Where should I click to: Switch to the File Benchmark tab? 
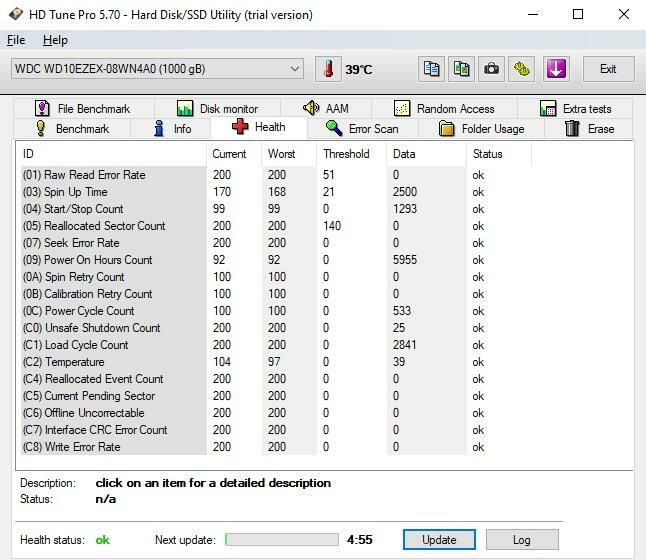click(x=84, y=109)
